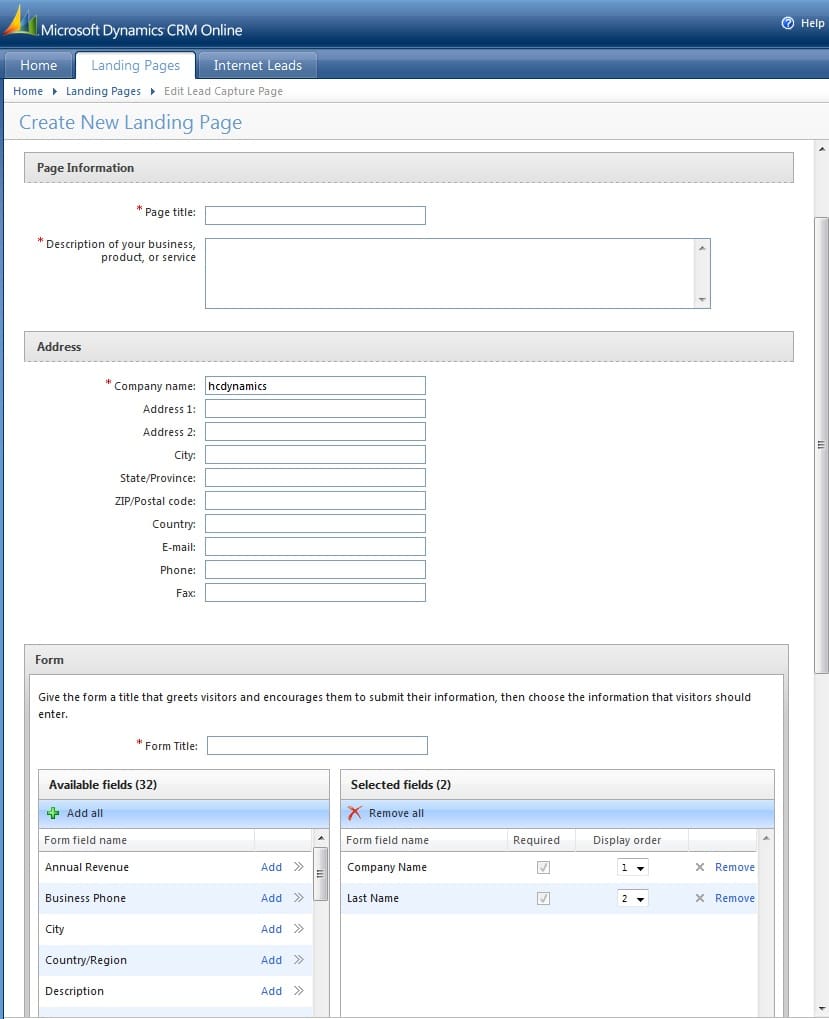This screenshot has width=829, height=1019.
Task: Click Available fields list scroll-up arrow
Action: pyautogui.click(x=321, y=838)
